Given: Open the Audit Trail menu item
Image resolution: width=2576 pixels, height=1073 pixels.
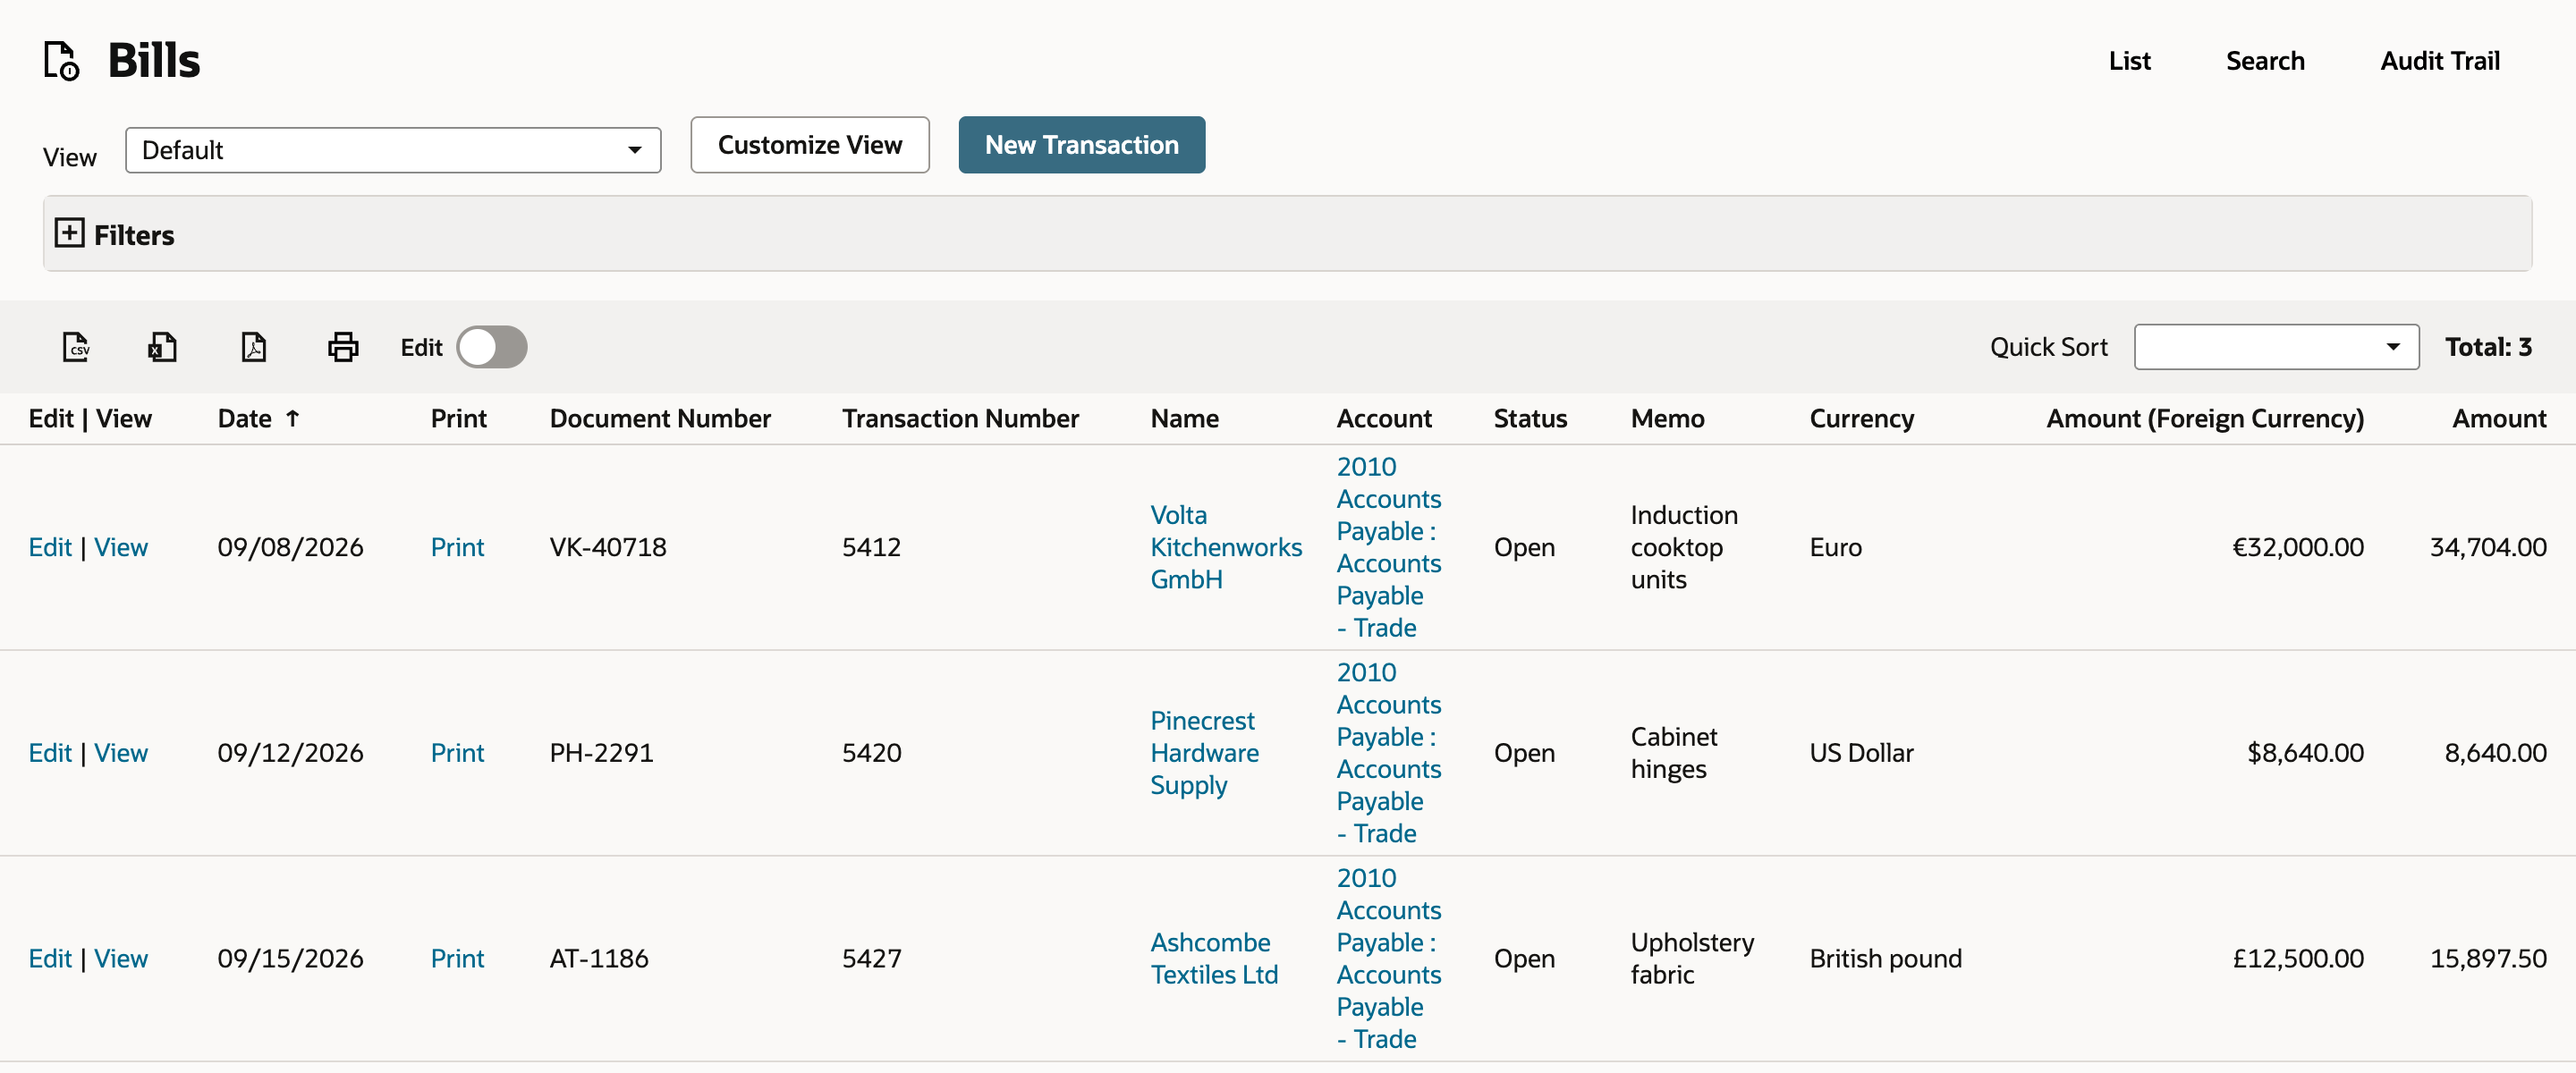Looking at the screenshot, I should [2440, 61].
